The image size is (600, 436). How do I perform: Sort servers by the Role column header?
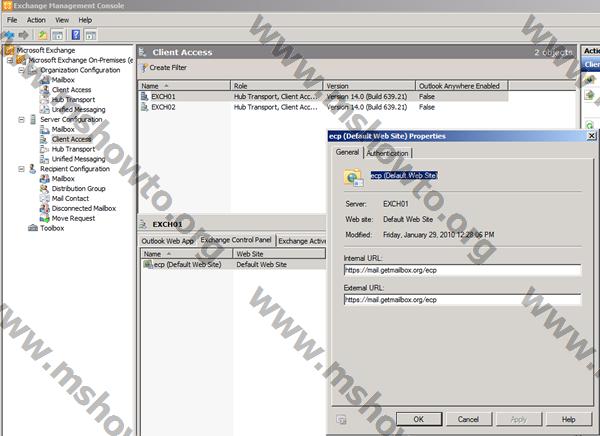[x=277, y=86]
